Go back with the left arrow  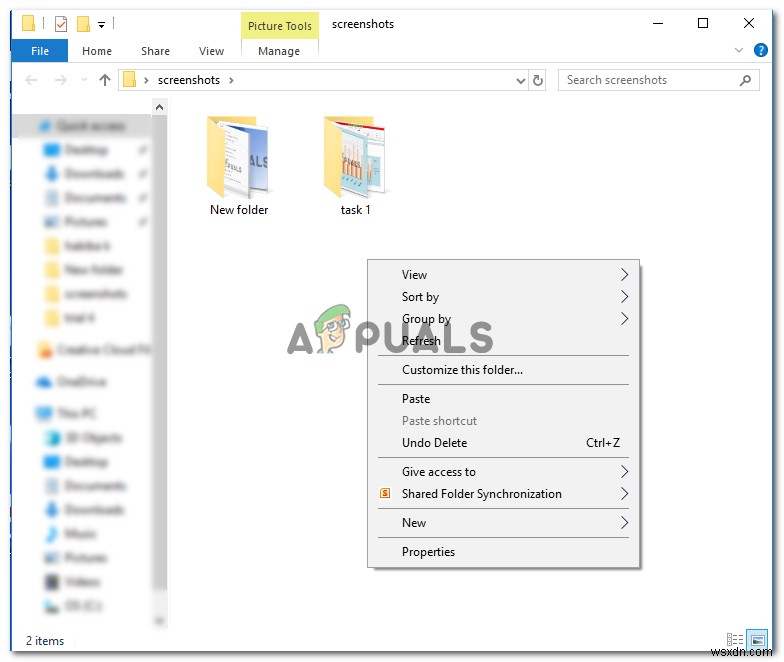click(x=31, y=80)
